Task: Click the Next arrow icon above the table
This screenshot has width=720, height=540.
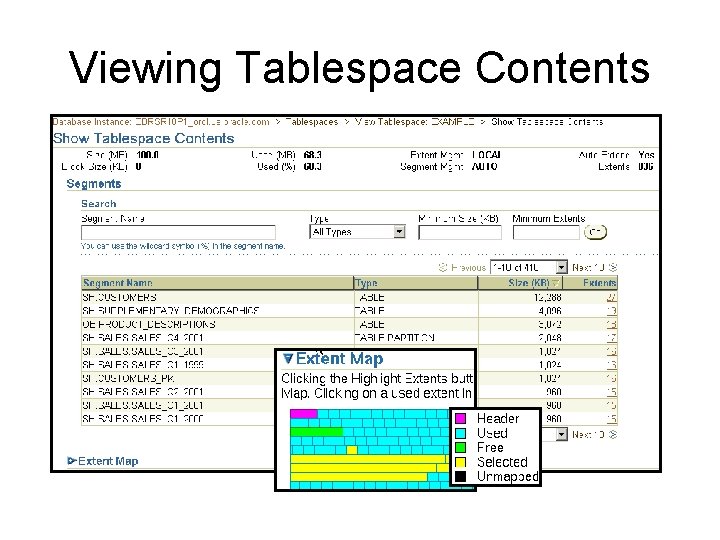Action: coord(613,267)
